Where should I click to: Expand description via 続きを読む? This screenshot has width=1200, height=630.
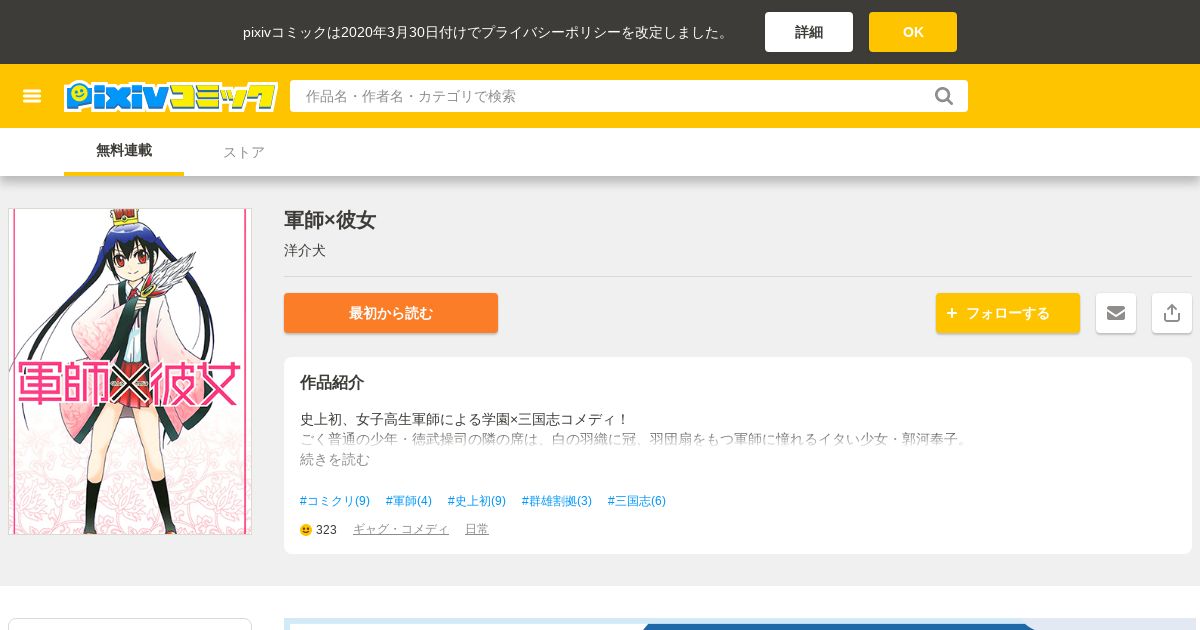(335, 459)
